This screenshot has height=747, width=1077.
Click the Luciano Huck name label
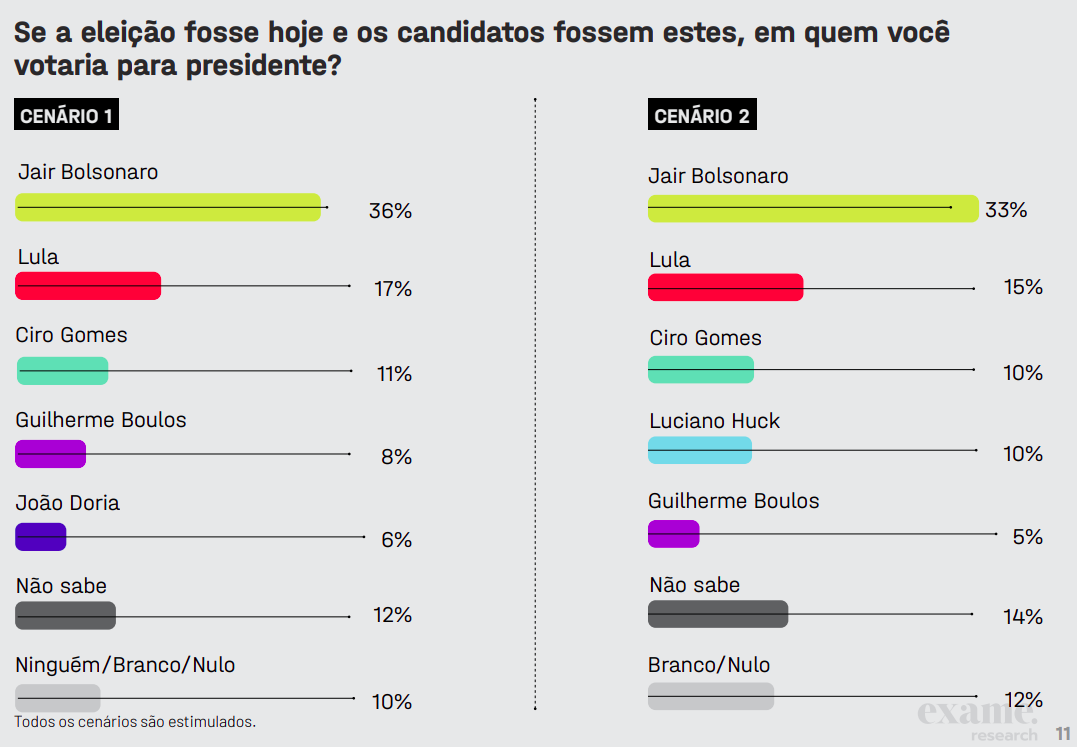pos(714,421)
